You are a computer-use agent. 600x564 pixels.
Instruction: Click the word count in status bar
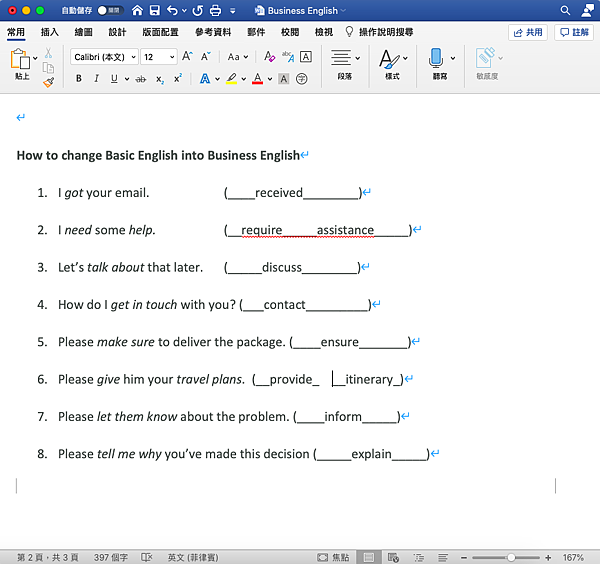coord(111,557)
